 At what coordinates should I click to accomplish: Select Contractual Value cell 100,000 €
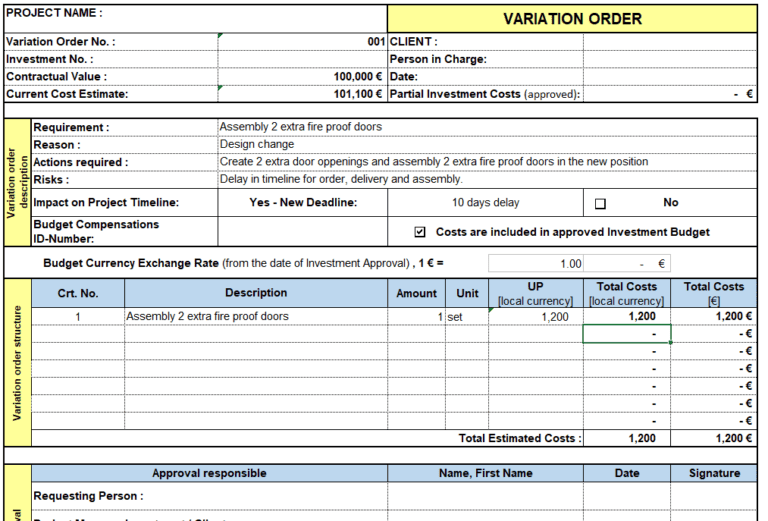(302, 77)
